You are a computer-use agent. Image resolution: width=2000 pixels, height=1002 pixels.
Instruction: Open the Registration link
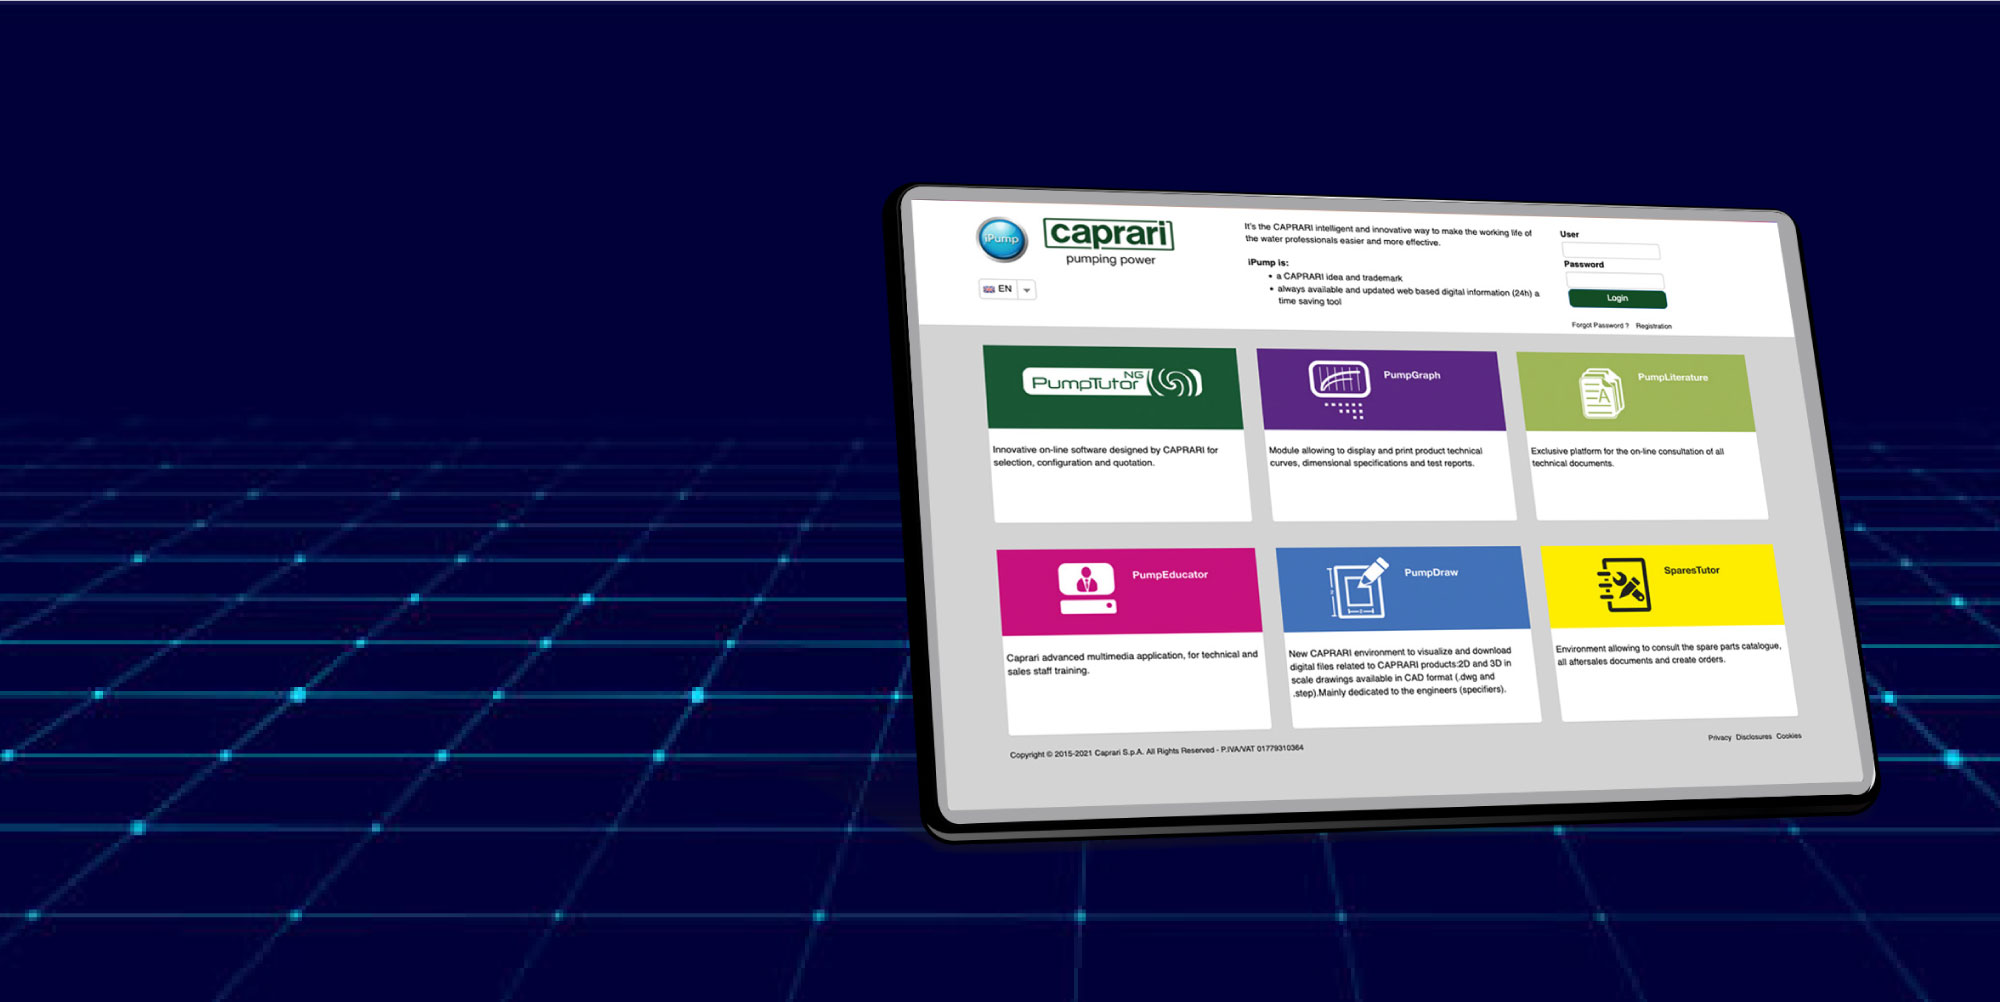[x=1654, y=326]
